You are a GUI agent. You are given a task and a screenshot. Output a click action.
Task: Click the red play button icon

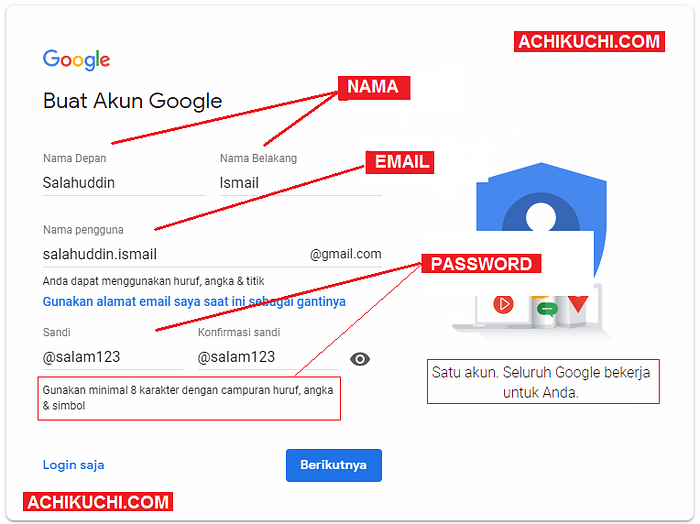(503, 304)
